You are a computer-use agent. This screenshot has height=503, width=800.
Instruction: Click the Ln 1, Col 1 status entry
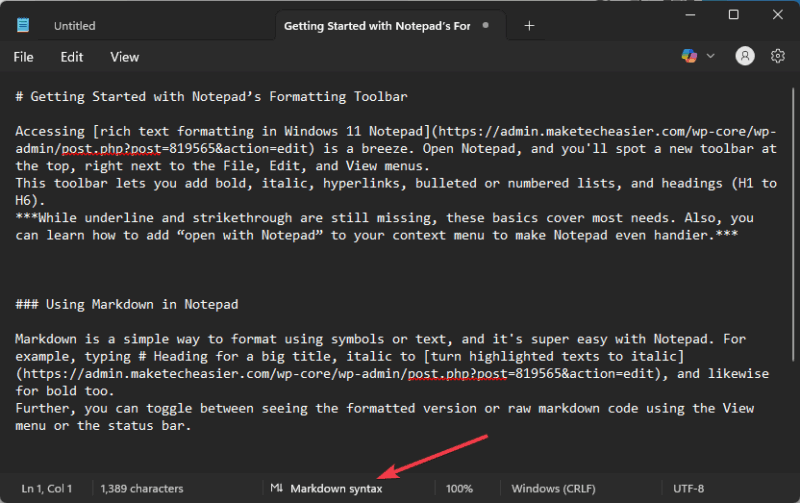(46, 488)
